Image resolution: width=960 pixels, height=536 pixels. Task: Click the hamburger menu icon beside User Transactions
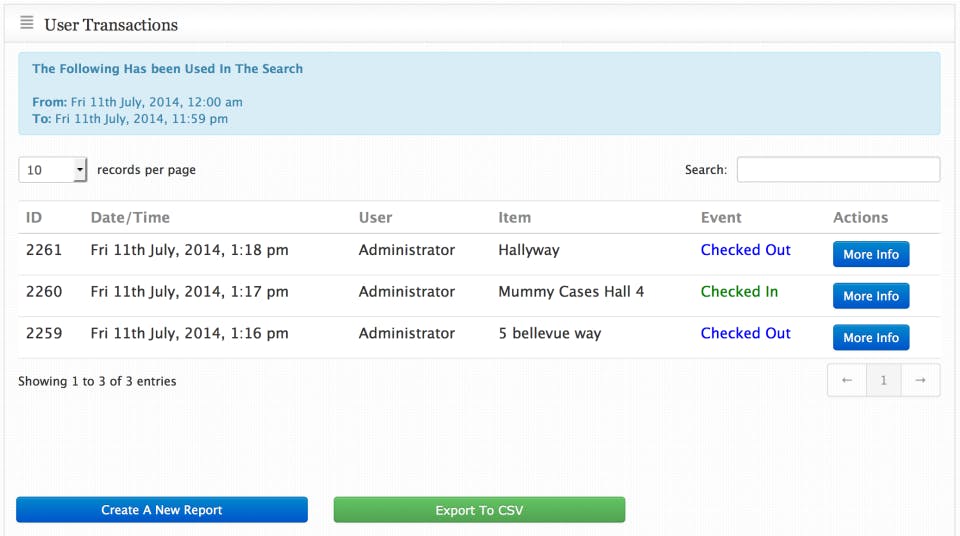click(x=27, y=23)
